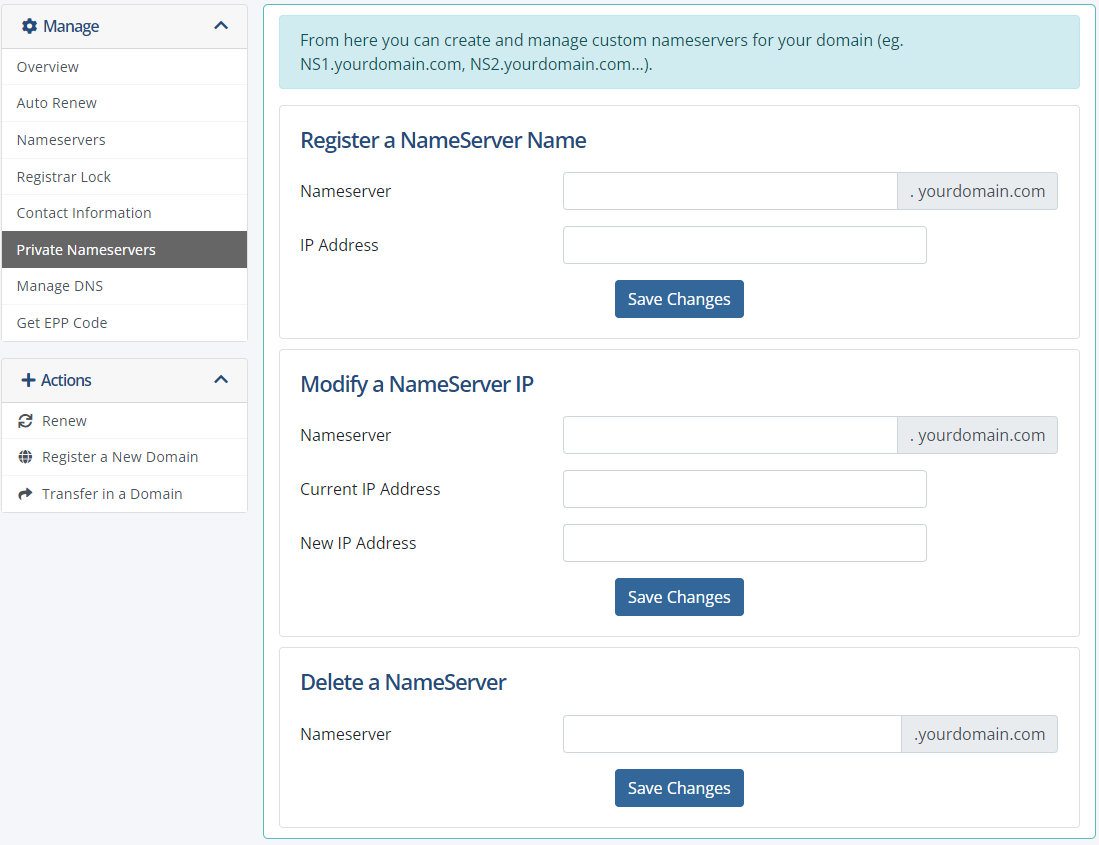Select Private Nameservers menu item
Image resolution: width=1099 pixels, height=845 pixels.
125,249
